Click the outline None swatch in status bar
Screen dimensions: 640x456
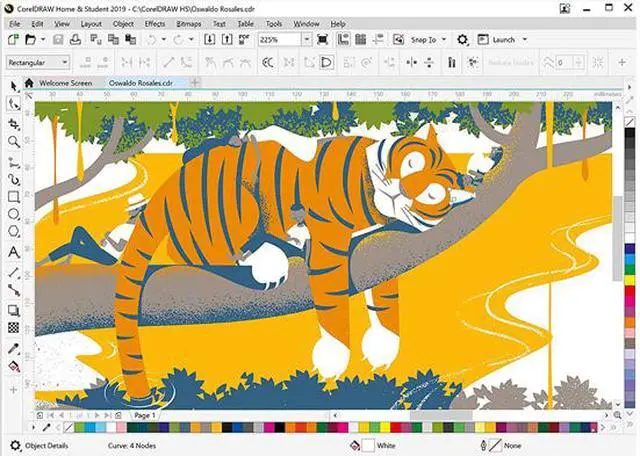pyautogui.click(x=495, y=445)
